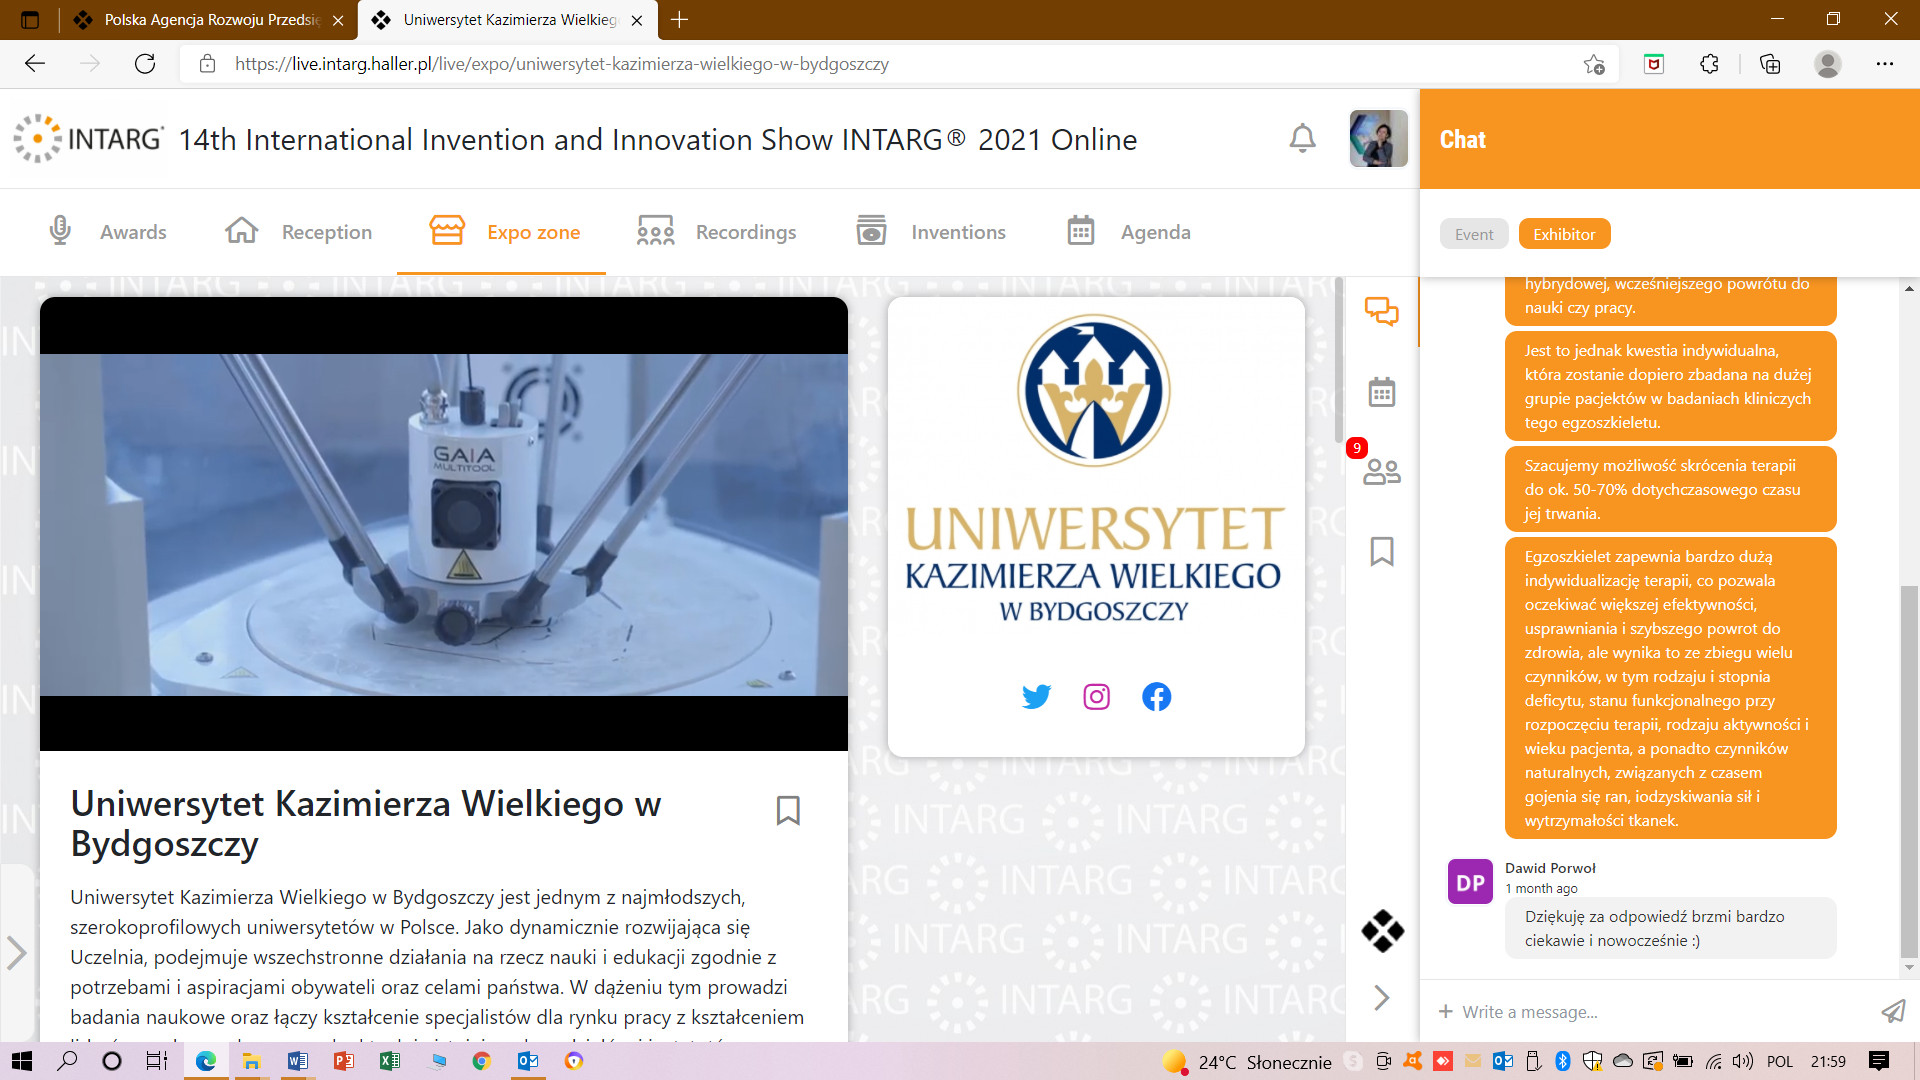Click the browser address bar URL

click(561, 64)
